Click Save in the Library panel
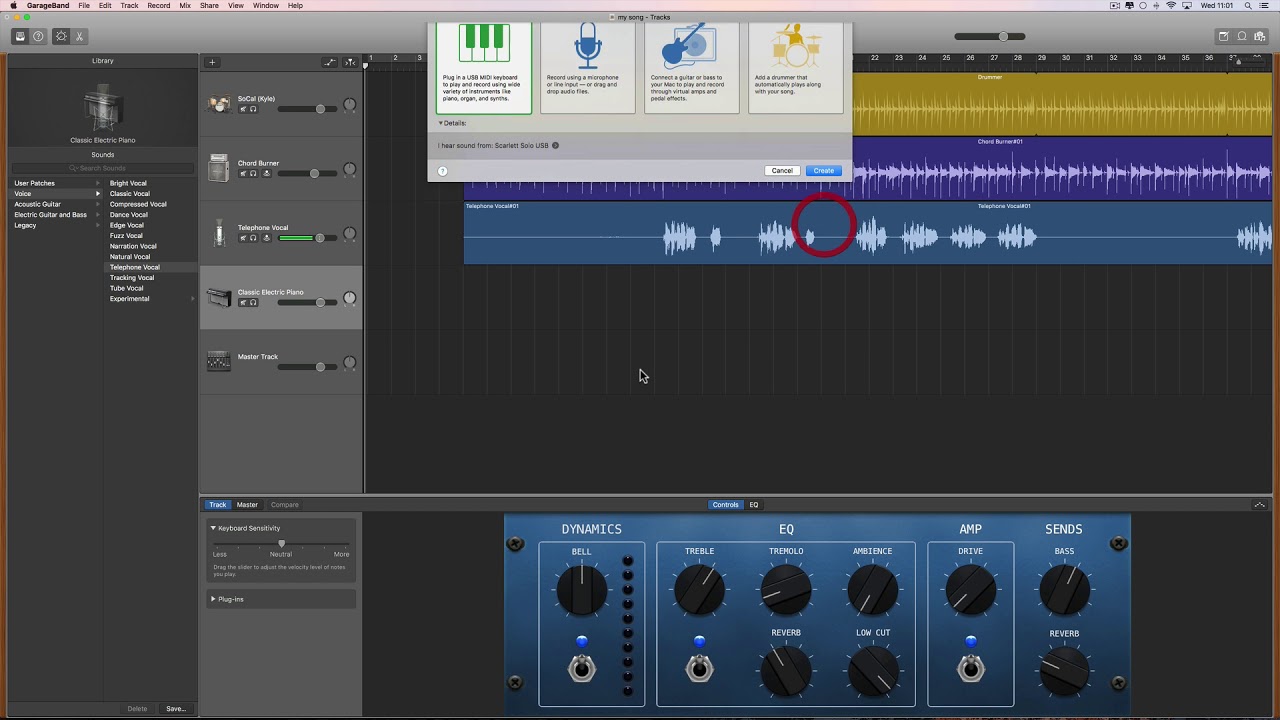1280x720 pixels. point(176,709)
